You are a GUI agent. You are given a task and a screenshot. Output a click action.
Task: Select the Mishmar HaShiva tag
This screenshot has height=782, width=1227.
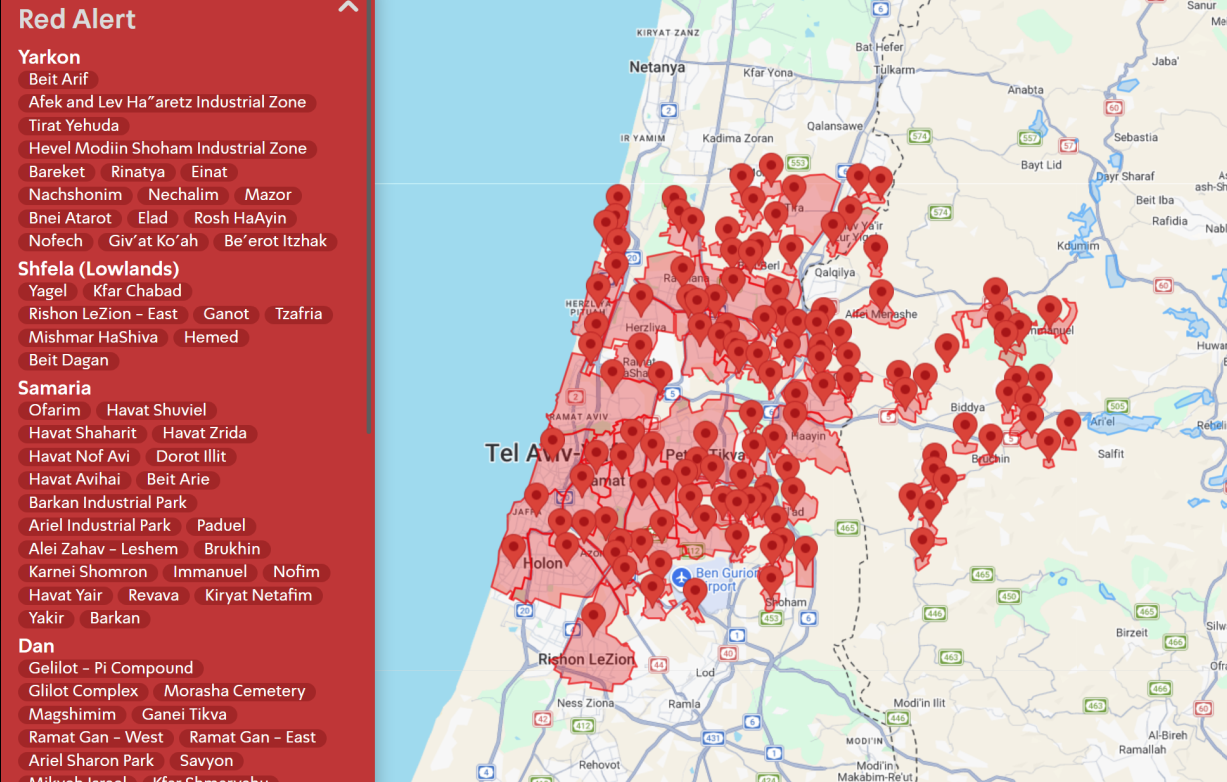point(93,337)
